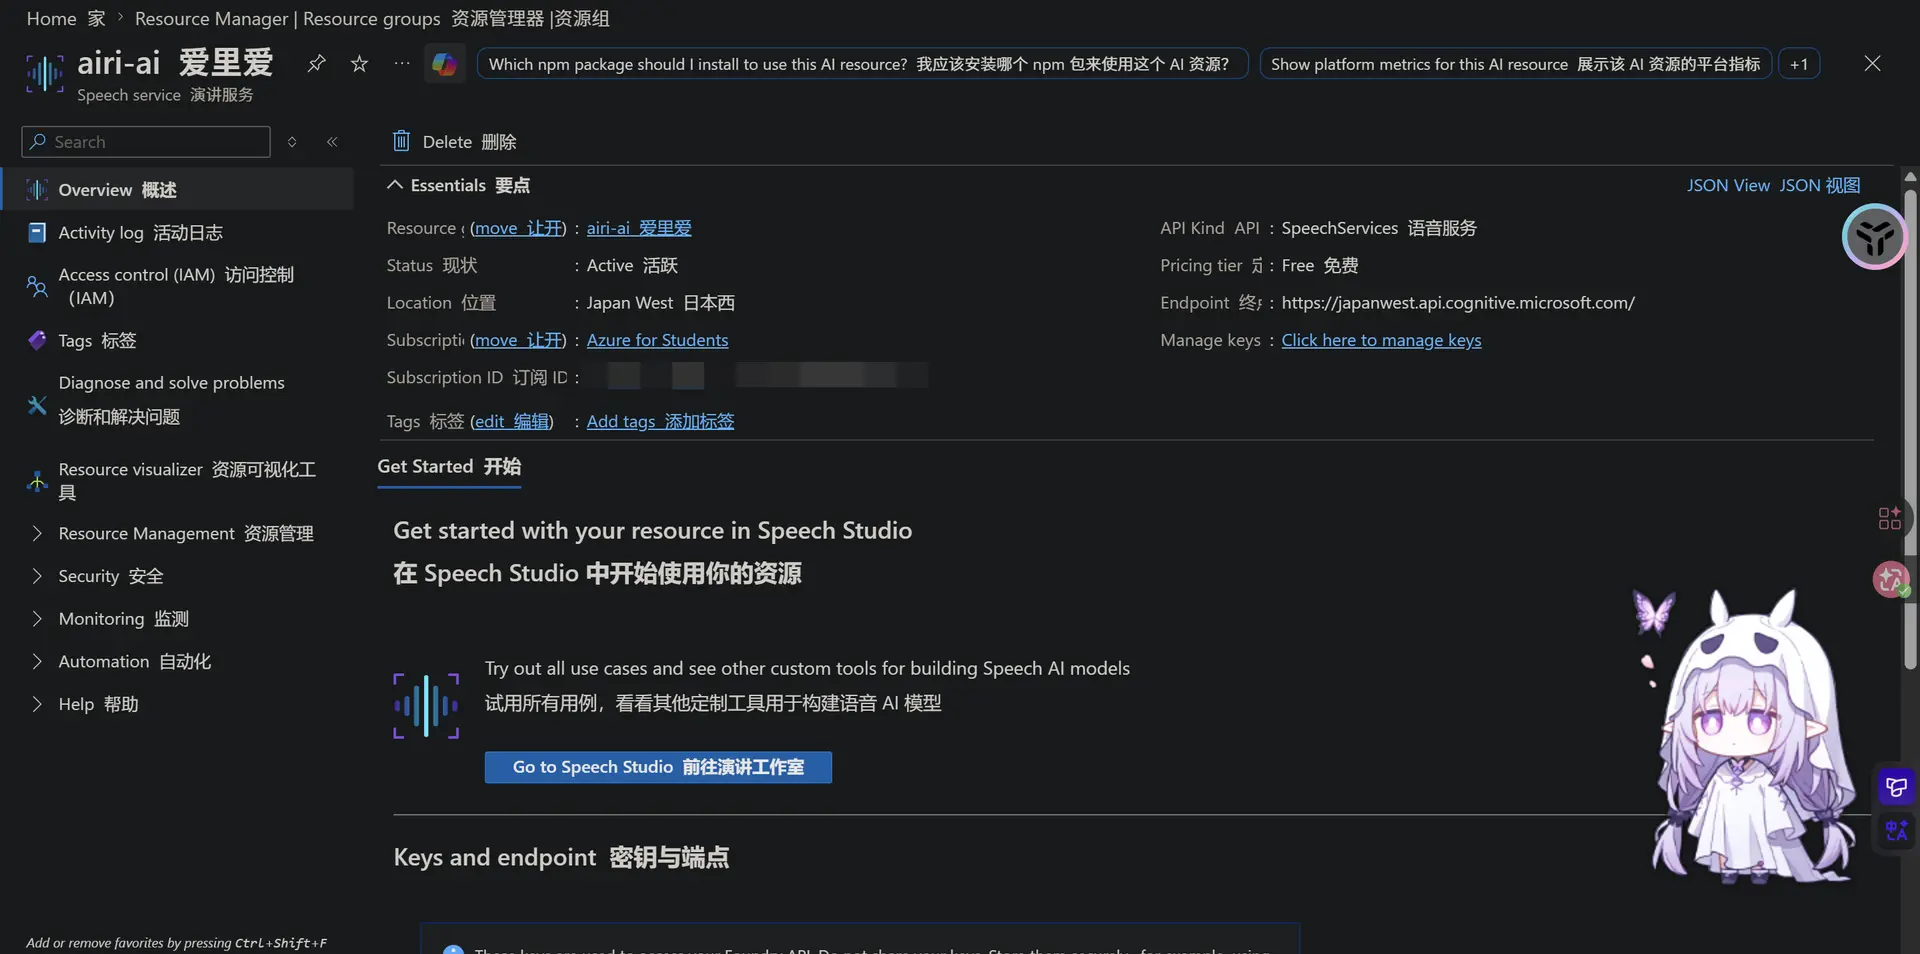Ask Copilot which npm package to install
1920x954 pixels.
862,64
